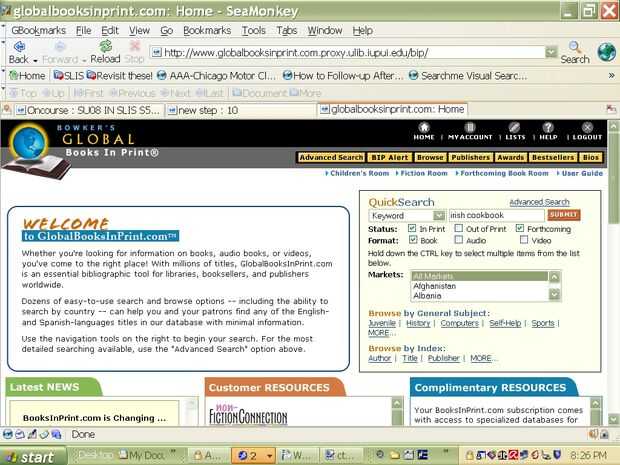Open the Window menu
The width and height of the screenshot is (620, 465).
325,30
